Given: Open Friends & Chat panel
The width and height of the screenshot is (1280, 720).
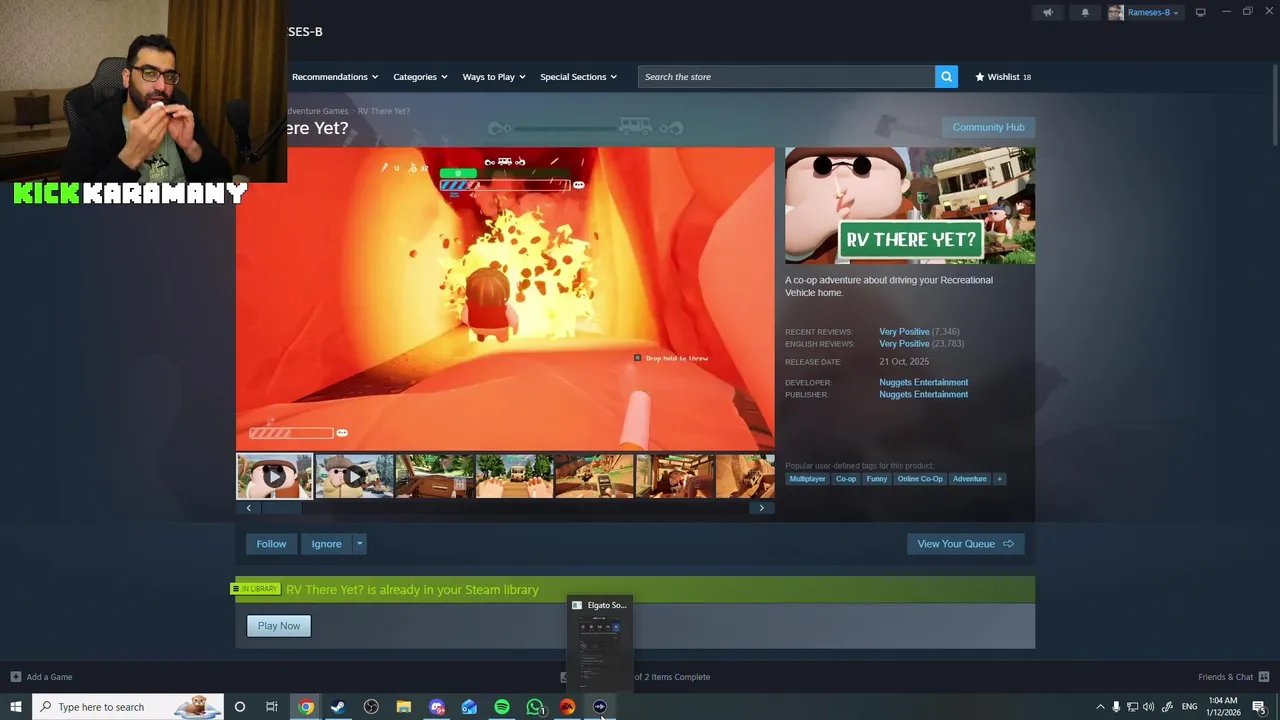Looking at the screenshot, I should tap(1233, 677).
